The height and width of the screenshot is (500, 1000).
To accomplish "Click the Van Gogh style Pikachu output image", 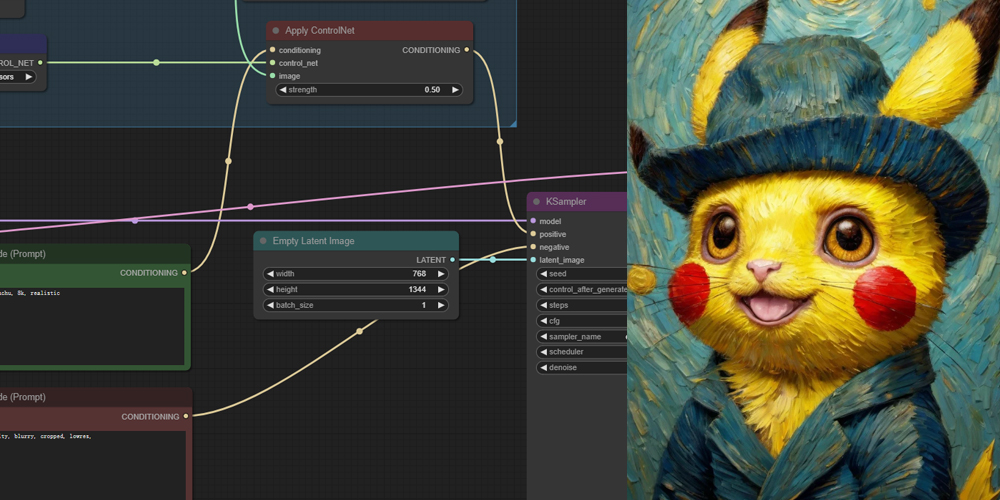I will (x=813, y=250).
